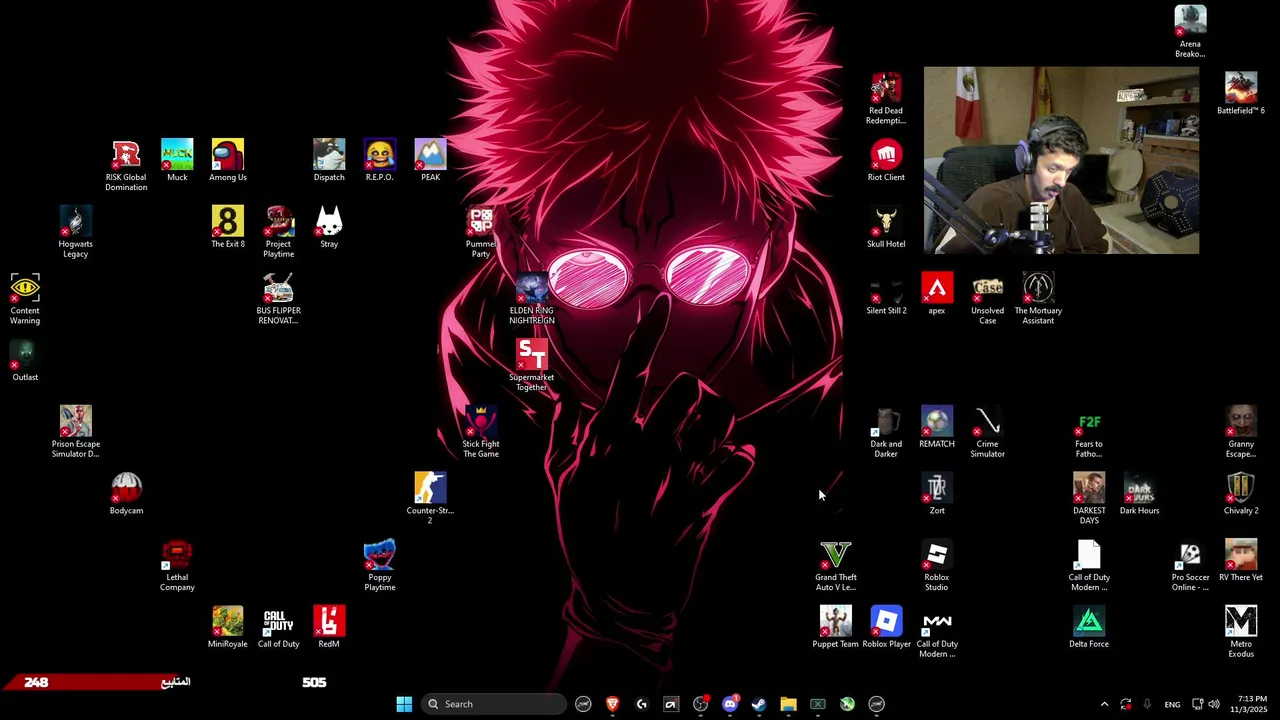Select the Pro Soccer Online icon
The width and height of the screenshot is (1280, 720).
[1190, 566]
